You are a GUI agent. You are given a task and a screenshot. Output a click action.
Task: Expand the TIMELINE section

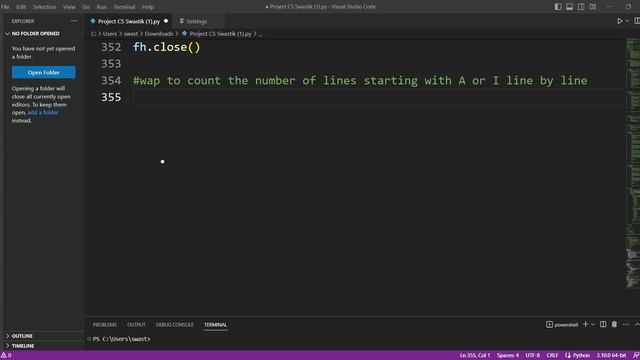point(23,346)
